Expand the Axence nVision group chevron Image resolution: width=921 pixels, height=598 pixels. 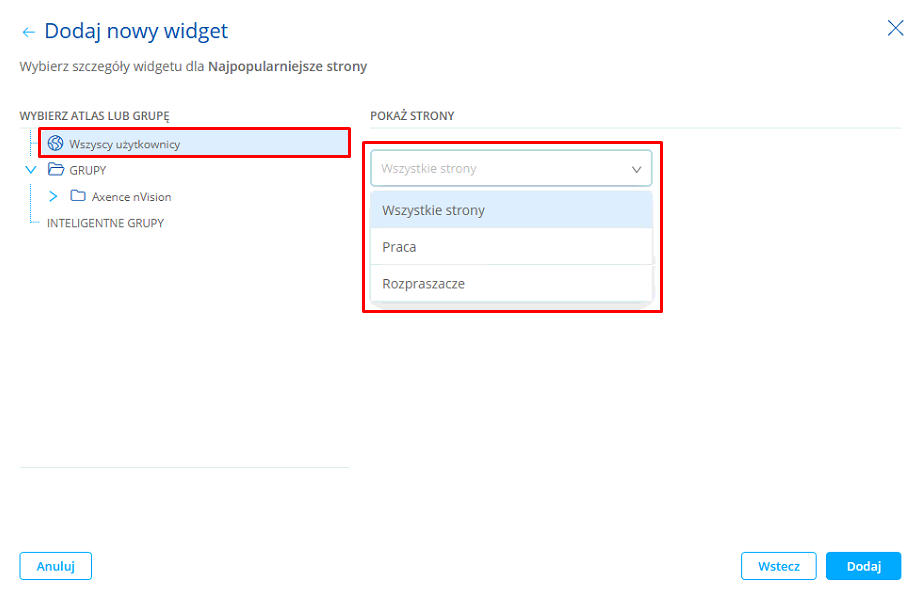pos(53,196)
